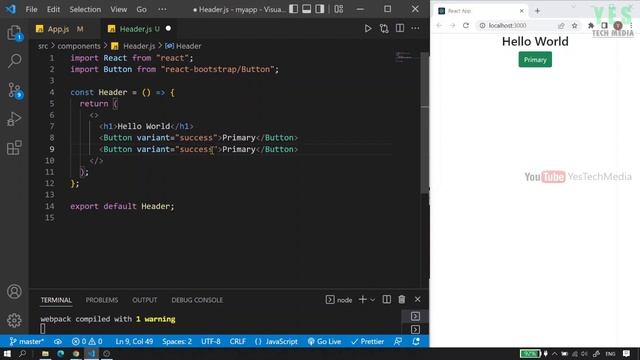Open the View menu
This screenshot has width=640, height=360.
(118, 9)
